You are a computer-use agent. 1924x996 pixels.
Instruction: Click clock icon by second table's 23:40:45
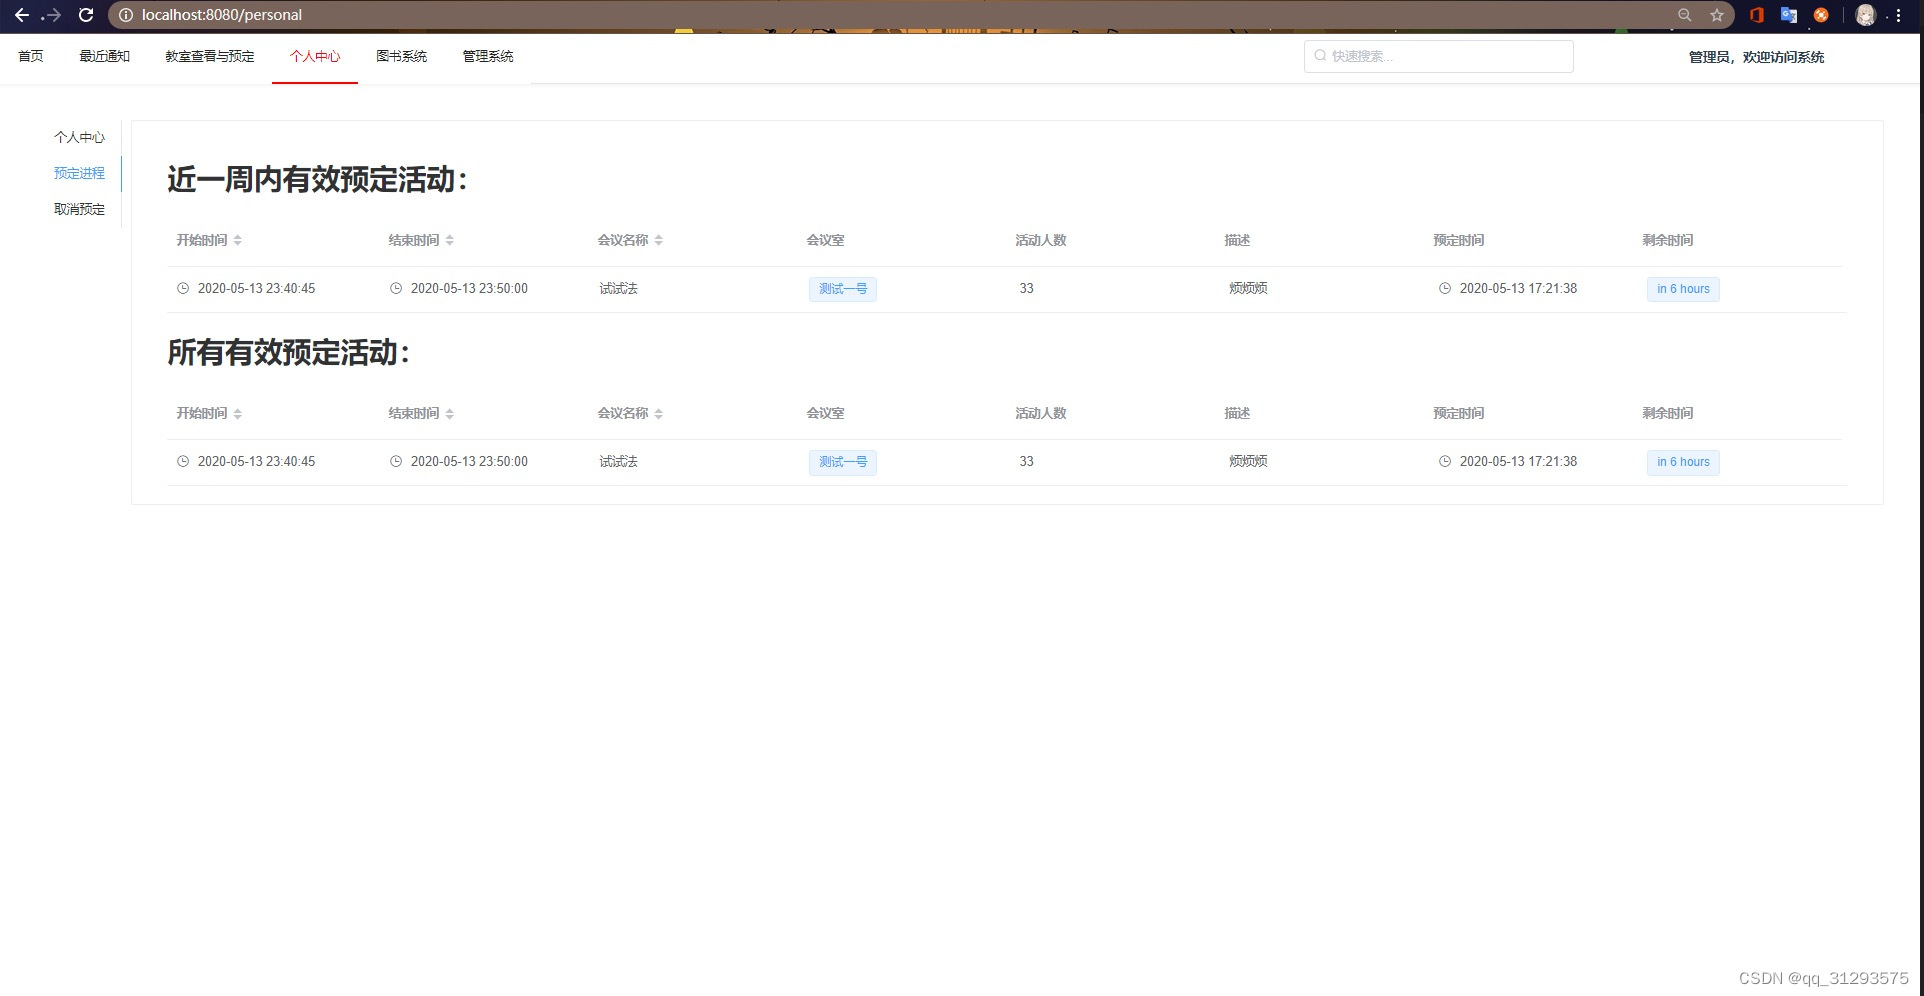183,461
